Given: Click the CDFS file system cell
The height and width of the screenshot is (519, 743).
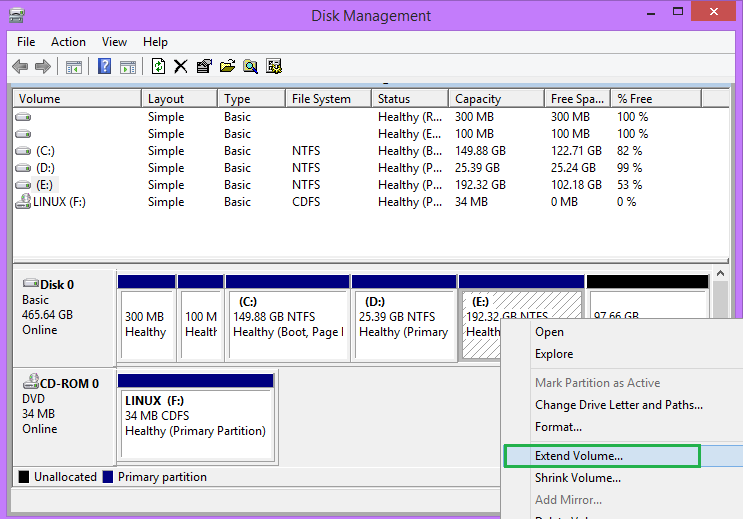Looking at the screenshot, I should coord(306,202).
